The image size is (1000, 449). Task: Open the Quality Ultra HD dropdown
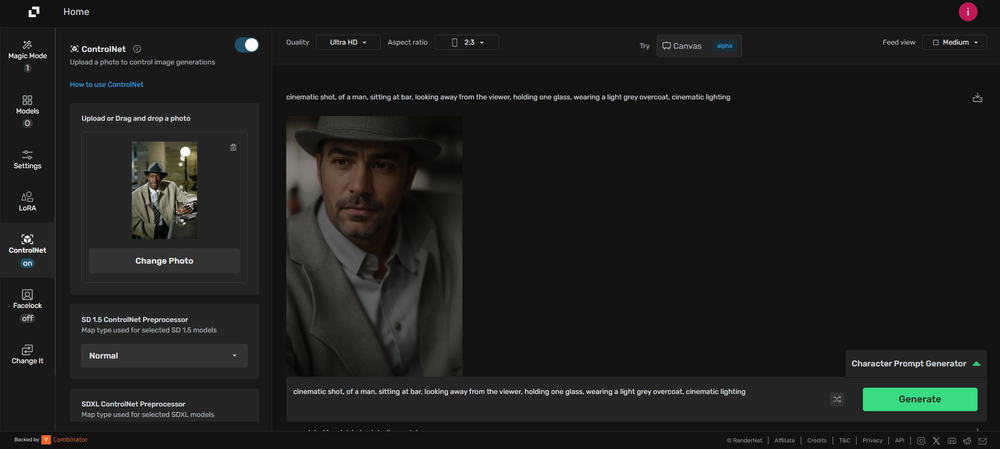pos(348,42)
